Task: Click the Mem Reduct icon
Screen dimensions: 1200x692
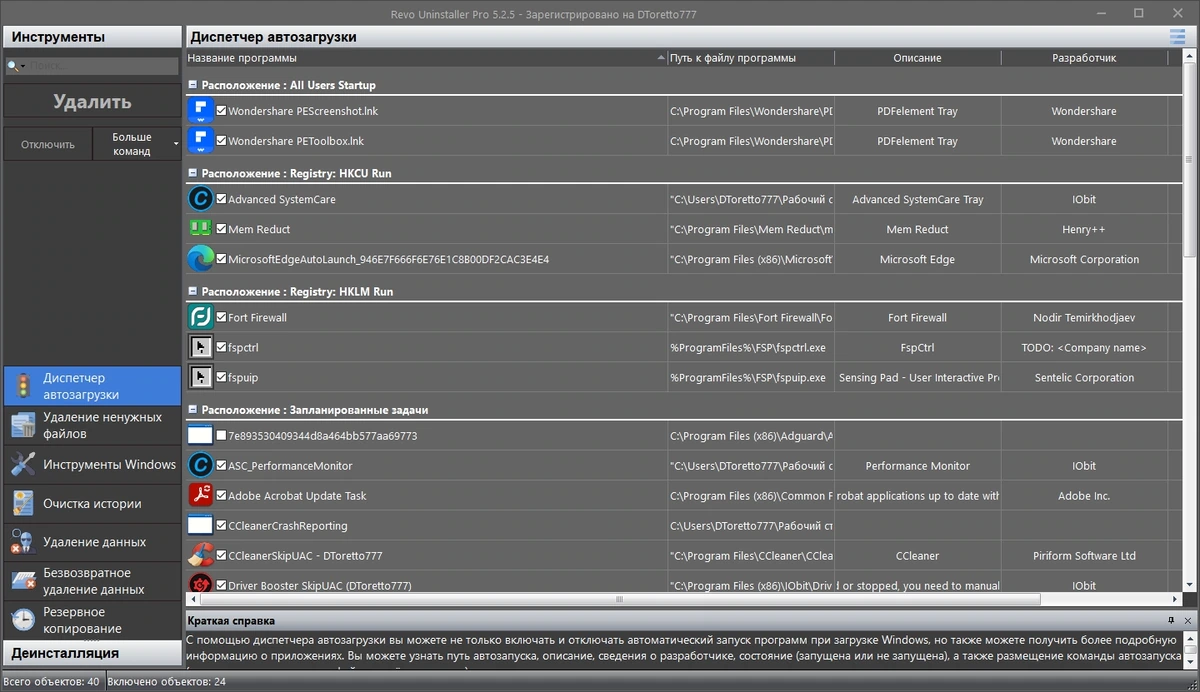Action: [x=201, y=229]
